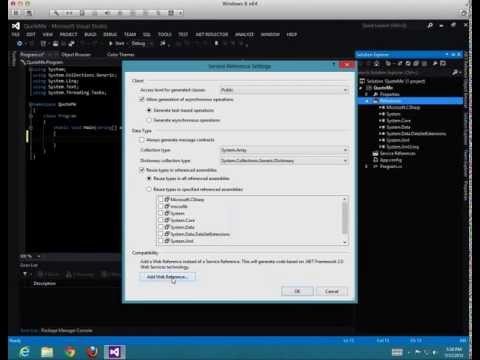Click the assemblies list scrollbar thumb
Screen dimensions: 480x360
[345, 217]
